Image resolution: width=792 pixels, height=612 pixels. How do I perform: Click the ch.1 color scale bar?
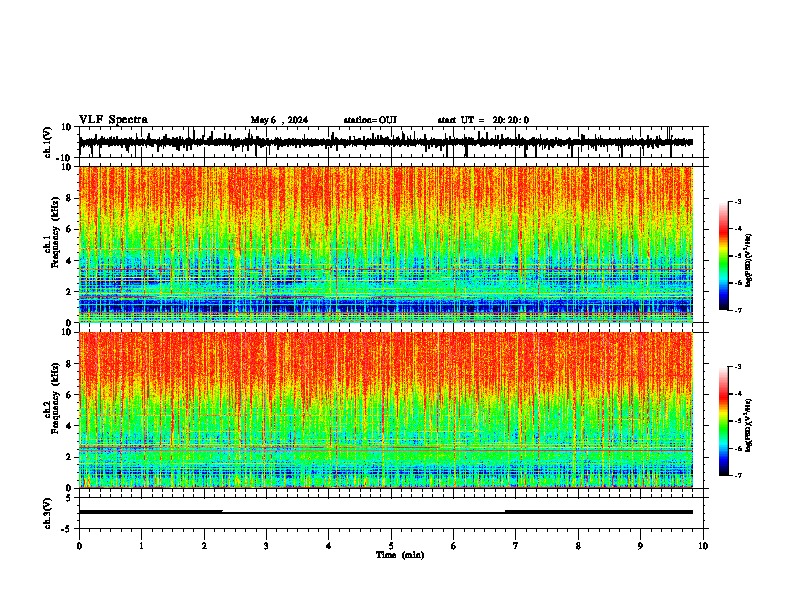click(x=724, y=256)
